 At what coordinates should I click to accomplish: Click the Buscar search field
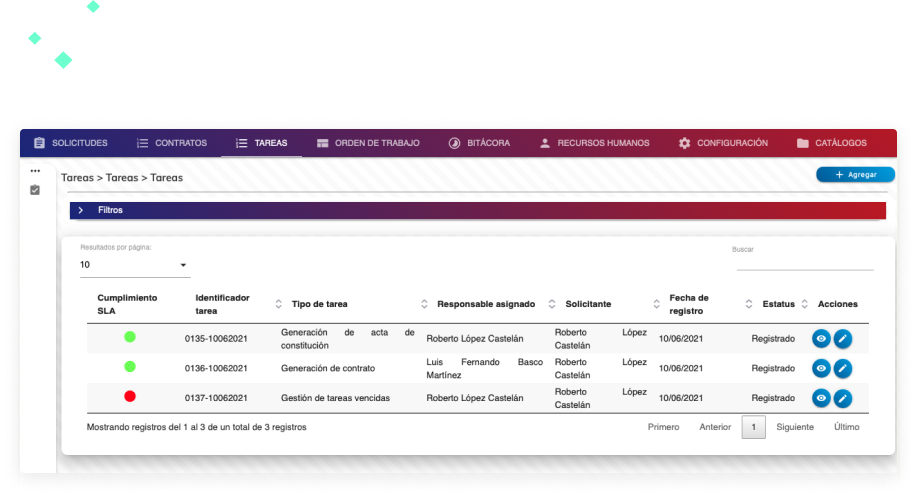click(804, 263)
